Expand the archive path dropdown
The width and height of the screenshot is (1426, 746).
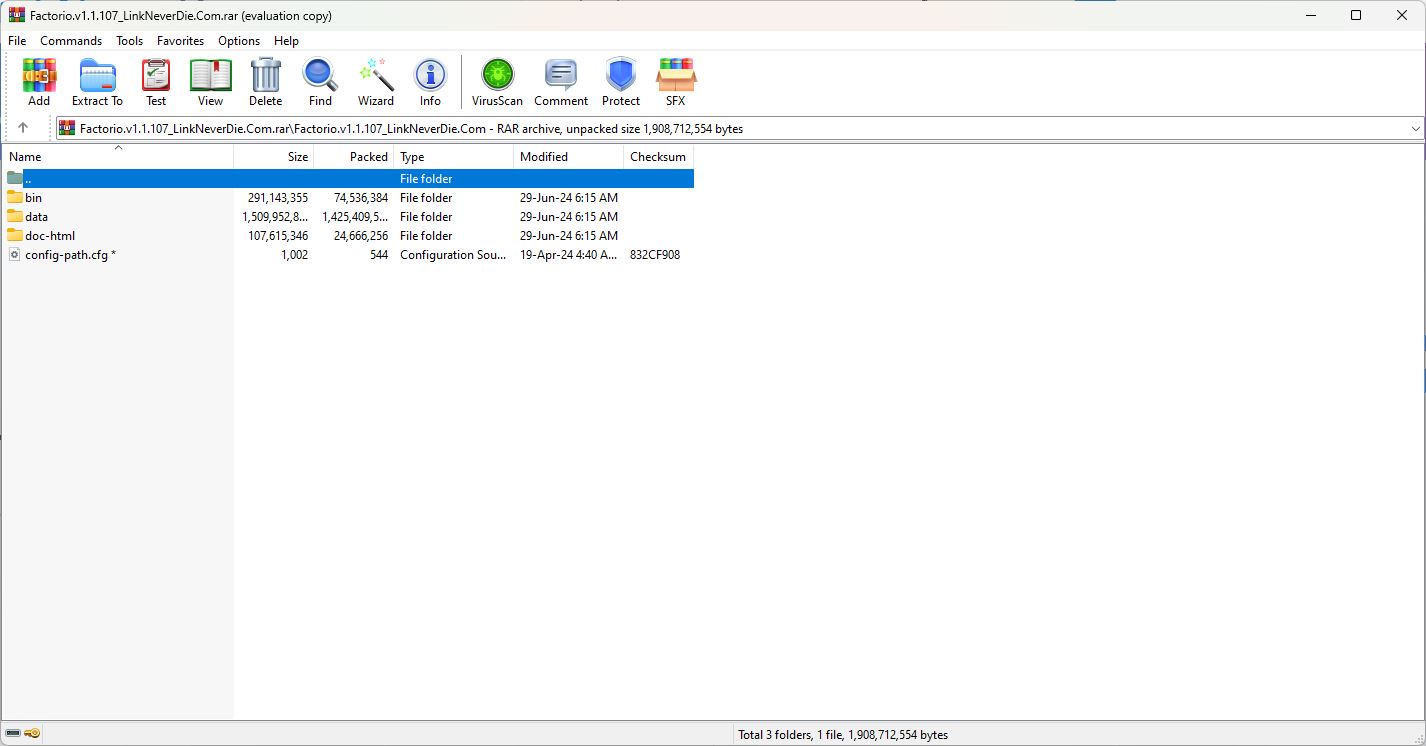(x=1415, y=129)
